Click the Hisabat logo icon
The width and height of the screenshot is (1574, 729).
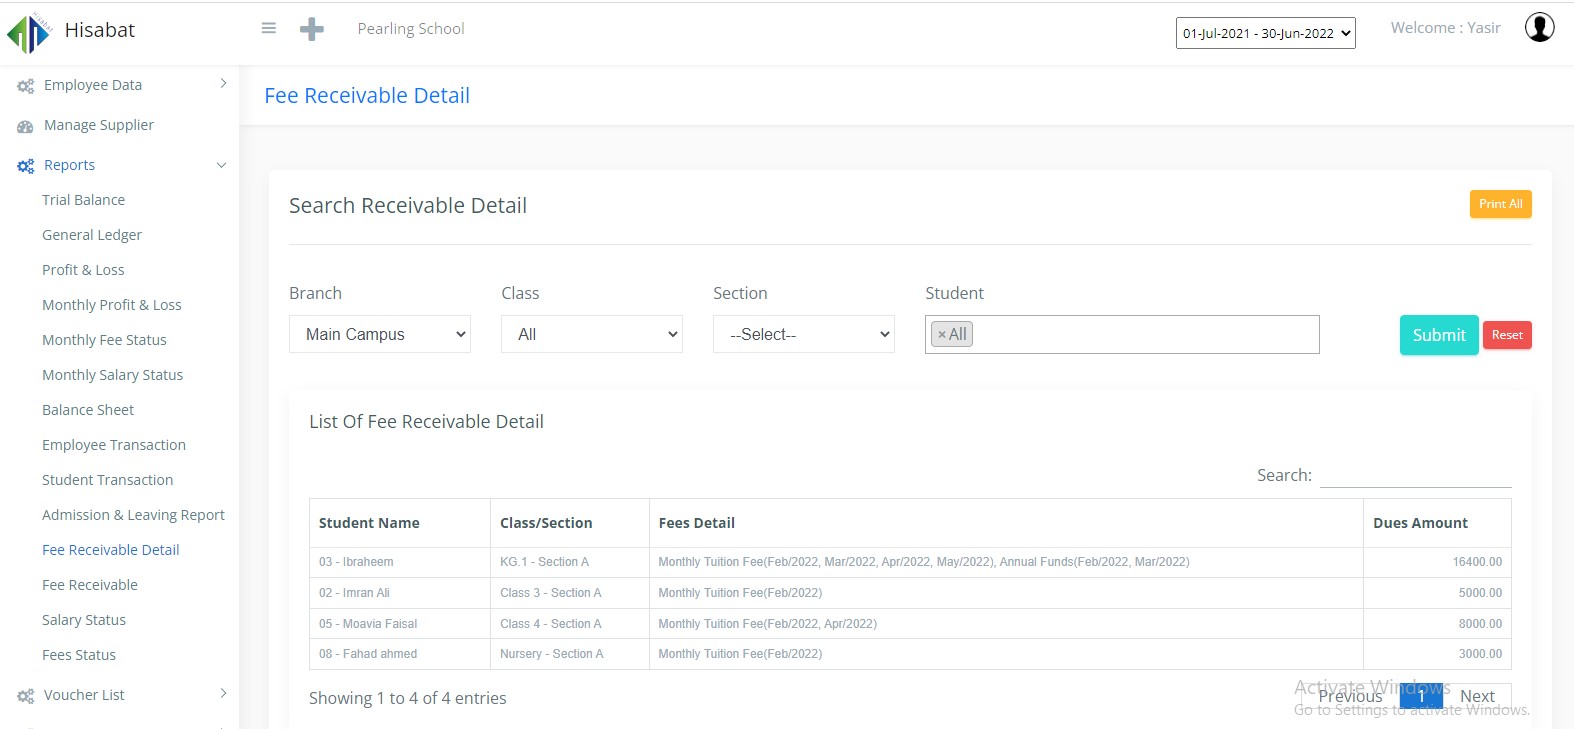pyautogui.click(x=29, y=32)
